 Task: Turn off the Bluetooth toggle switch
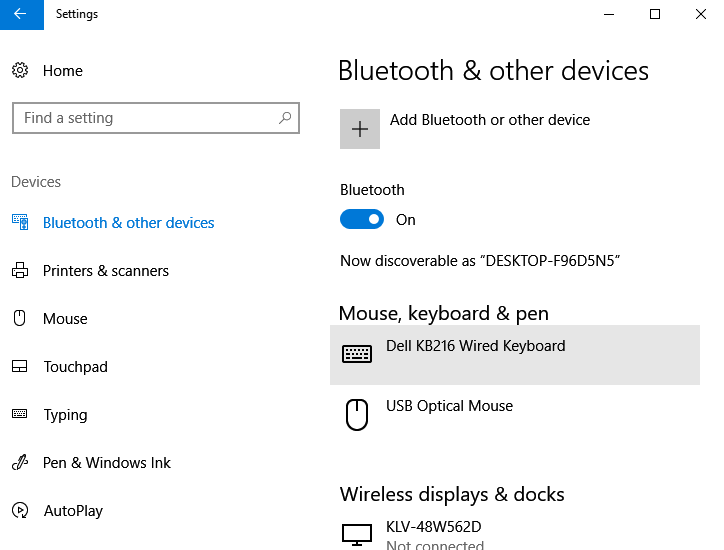point(362,219)
